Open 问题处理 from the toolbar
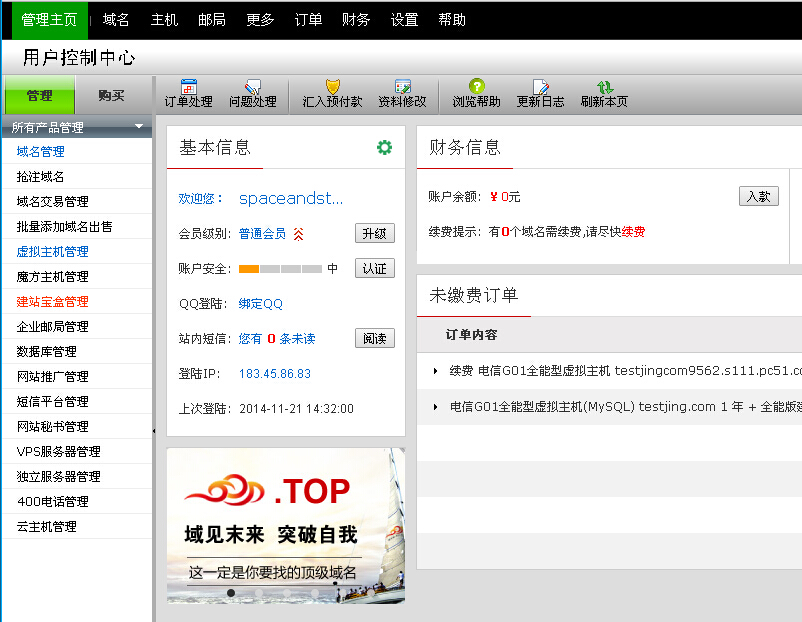The image size is (802, 622). (x=252, y=88)
